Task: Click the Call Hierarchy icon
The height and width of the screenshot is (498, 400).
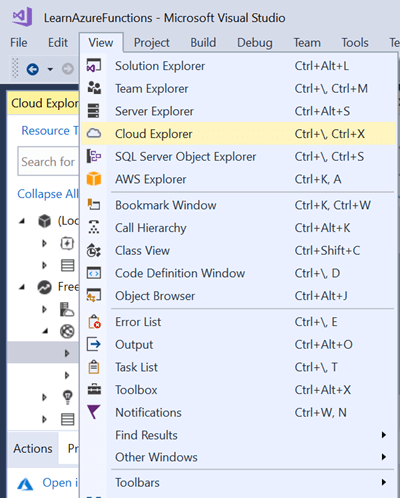Action: click(x=94, y=227)
